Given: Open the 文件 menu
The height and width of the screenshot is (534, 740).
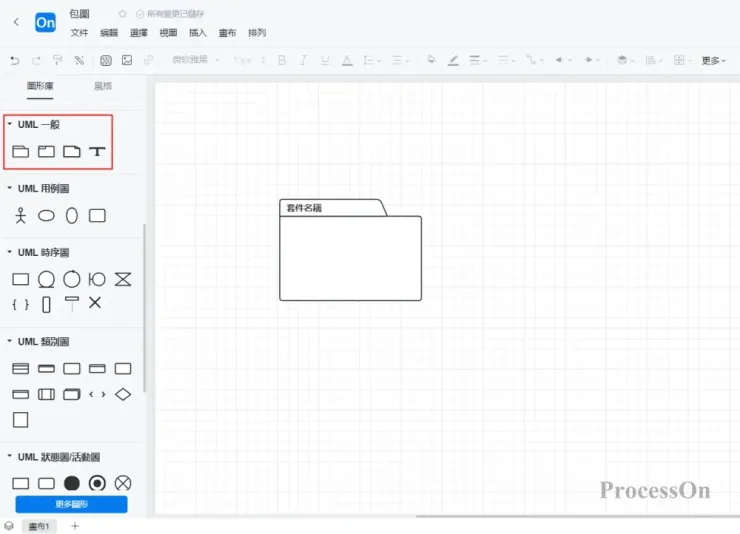Looking at the screenshot, I should pyautogui.click(x=79, y=33).
